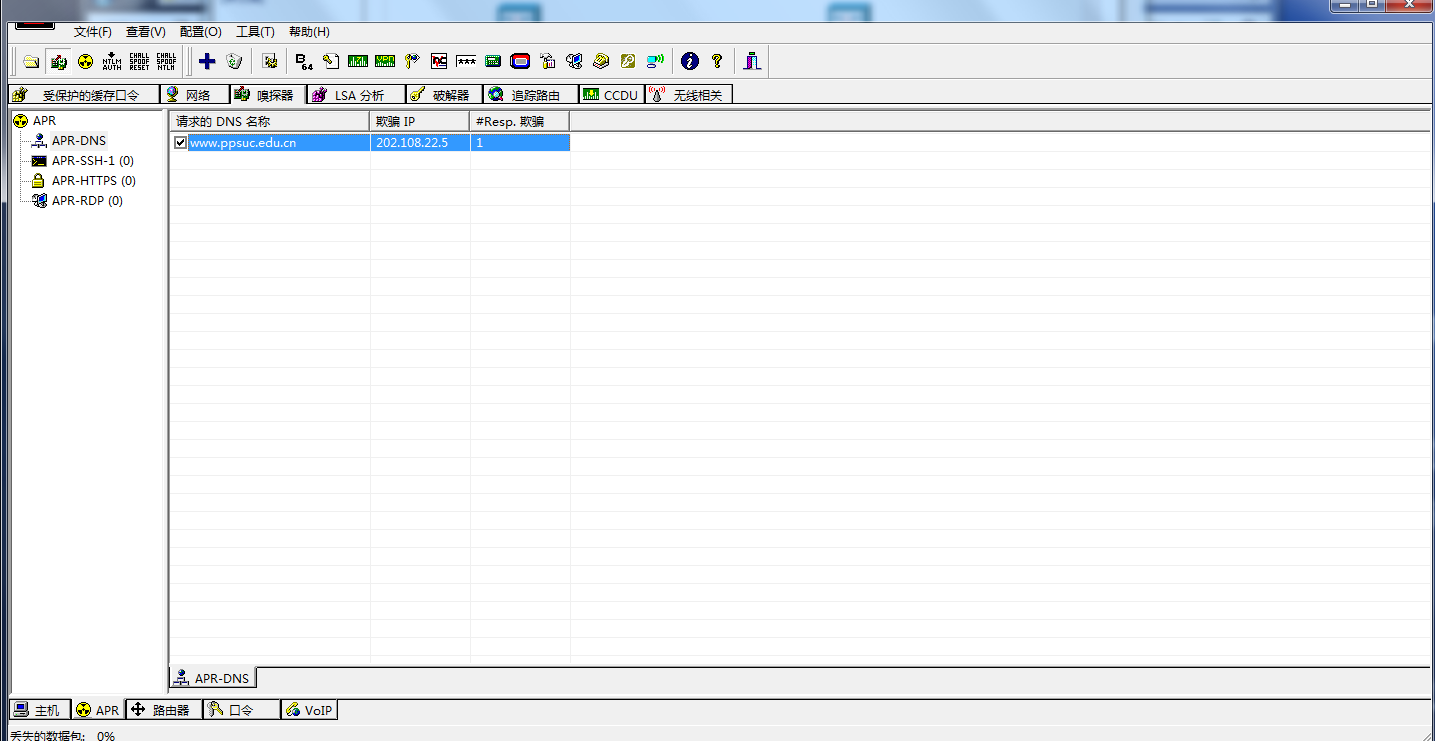Sort by the 欺骗 IP column header
Image resolution: width=1435 pixels, height=741 pixels.
coord(420,121)
